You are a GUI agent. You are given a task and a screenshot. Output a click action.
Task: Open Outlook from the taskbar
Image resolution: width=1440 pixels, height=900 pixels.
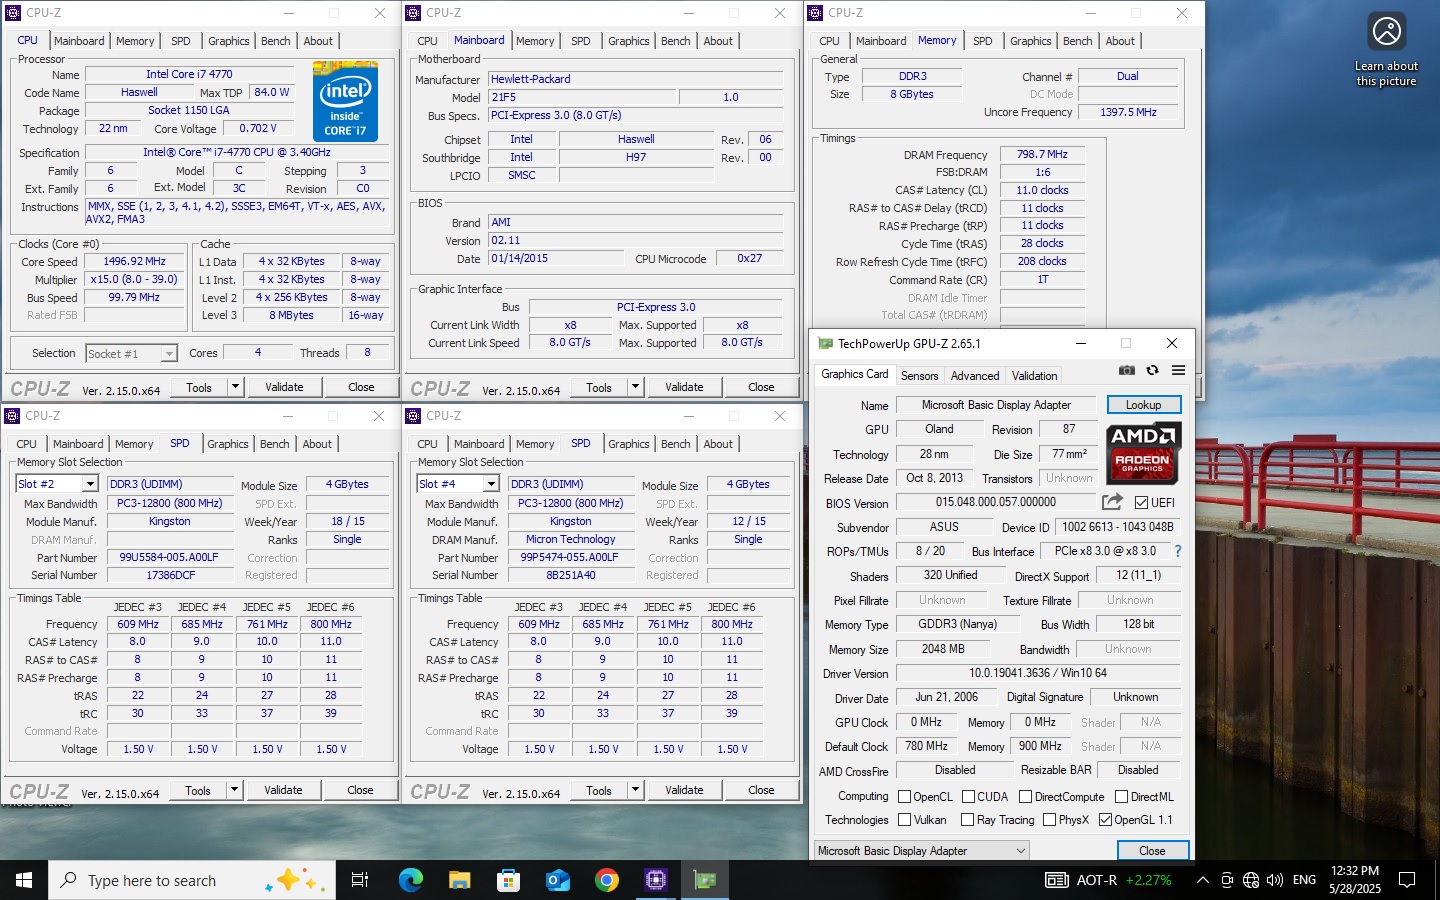(x=557, y=880)
